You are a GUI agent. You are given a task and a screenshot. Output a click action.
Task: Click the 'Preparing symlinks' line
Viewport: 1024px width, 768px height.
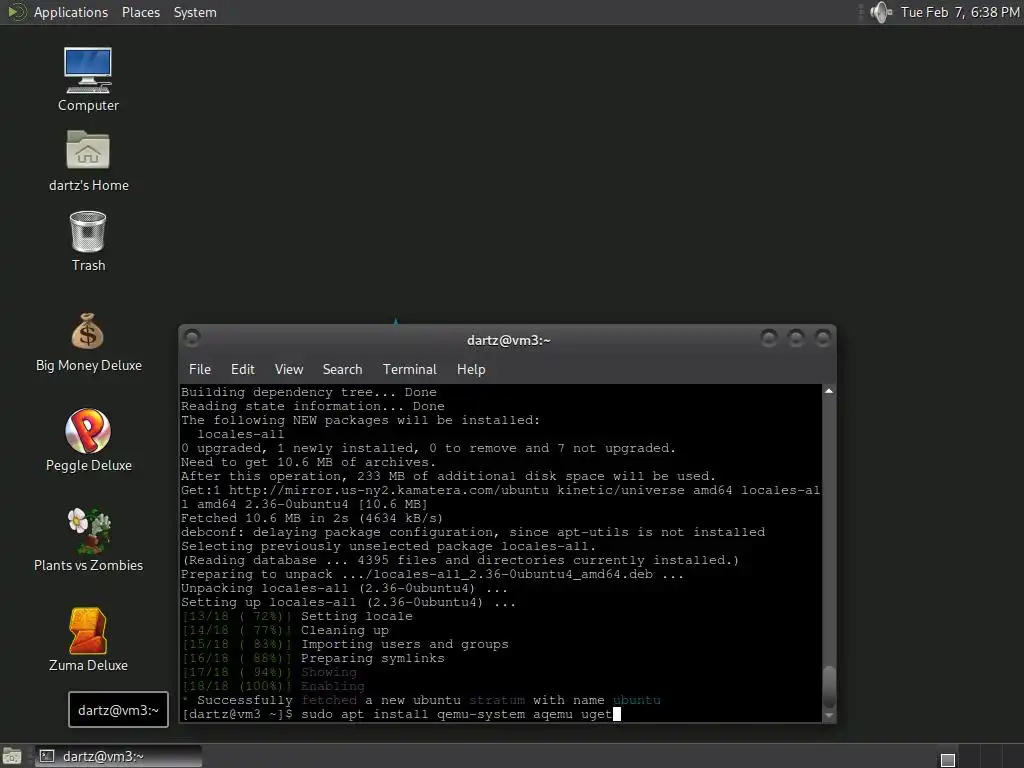[x=313, y=658]
